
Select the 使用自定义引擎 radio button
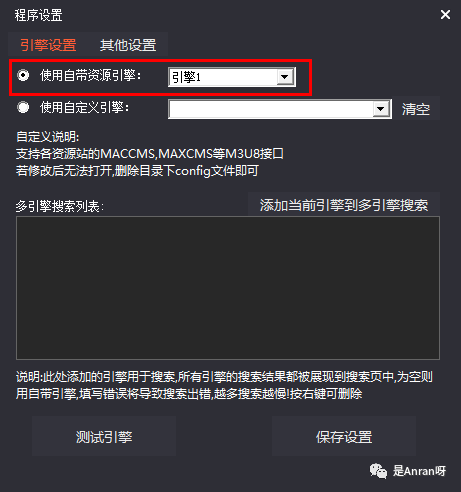tap(23, 107)
